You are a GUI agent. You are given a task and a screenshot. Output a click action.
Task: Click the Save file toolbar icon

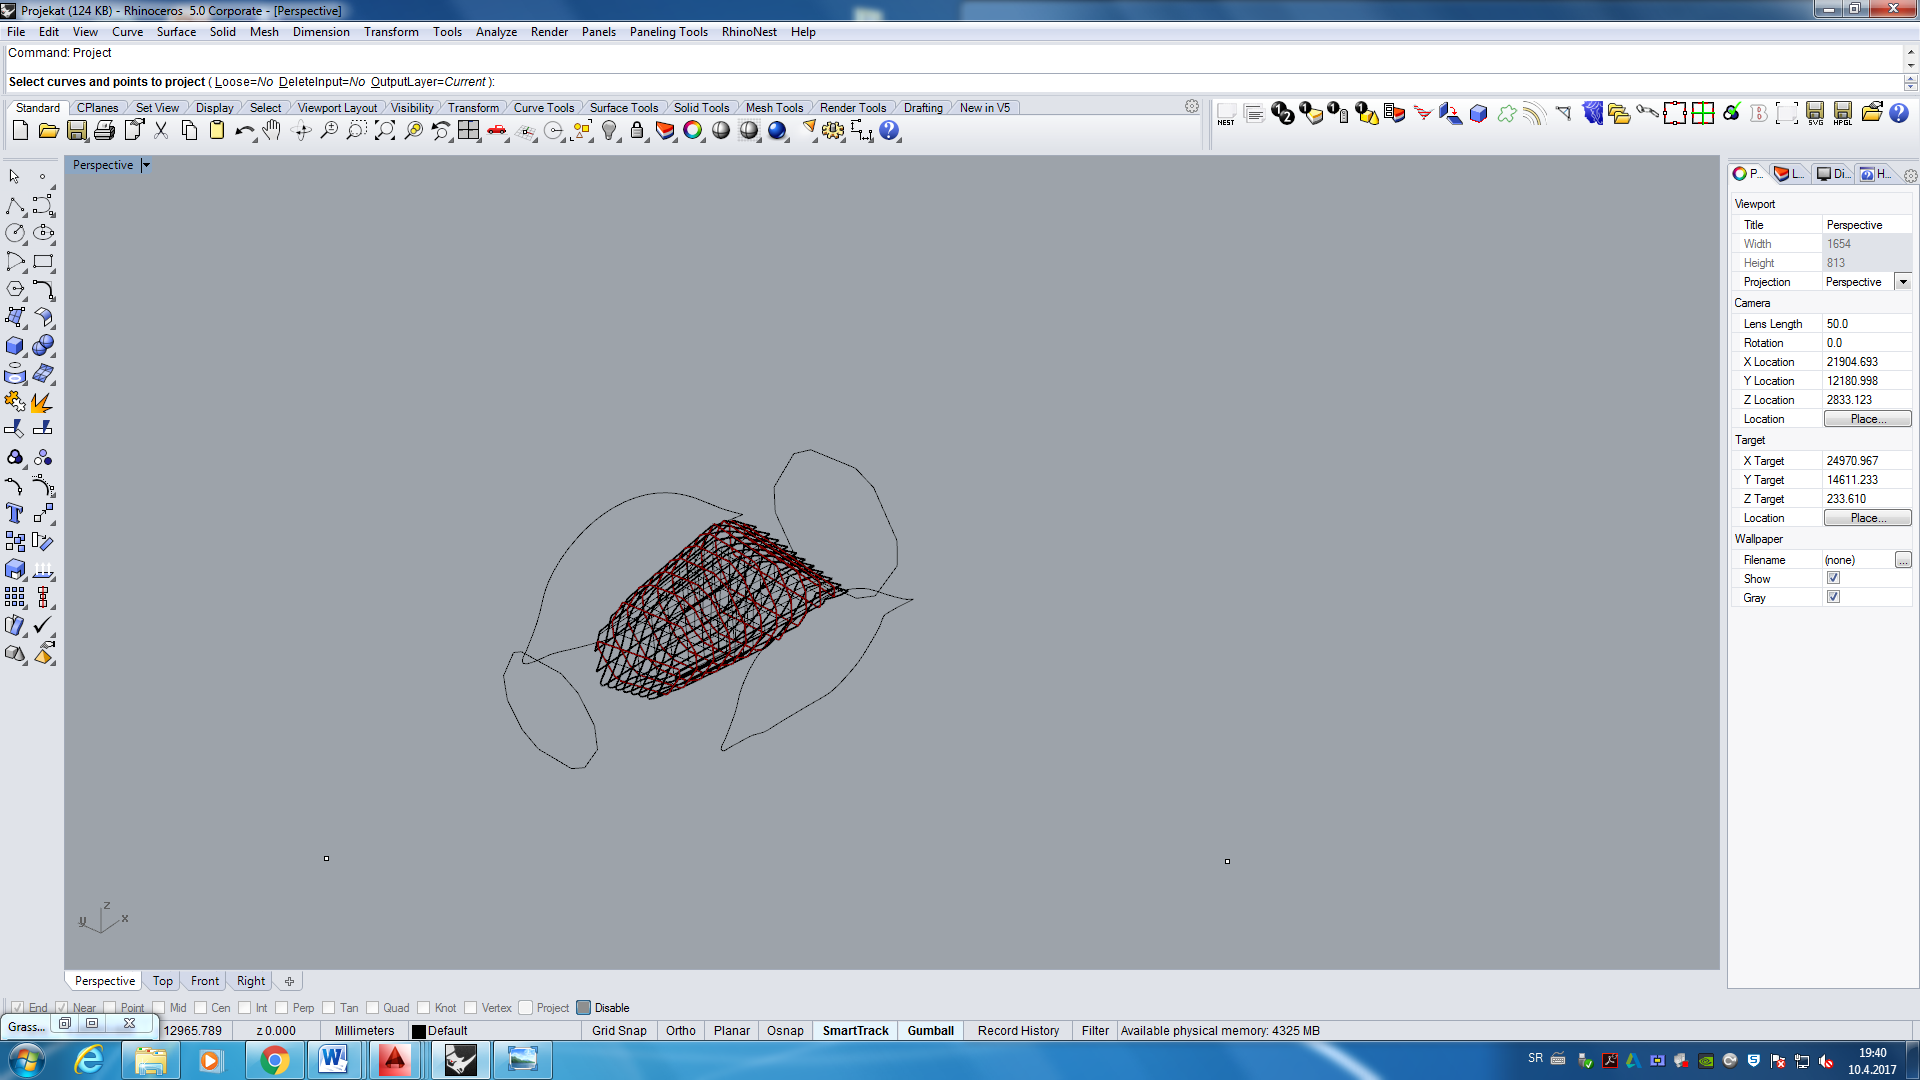pyautogui.click(x=76, y=131)
